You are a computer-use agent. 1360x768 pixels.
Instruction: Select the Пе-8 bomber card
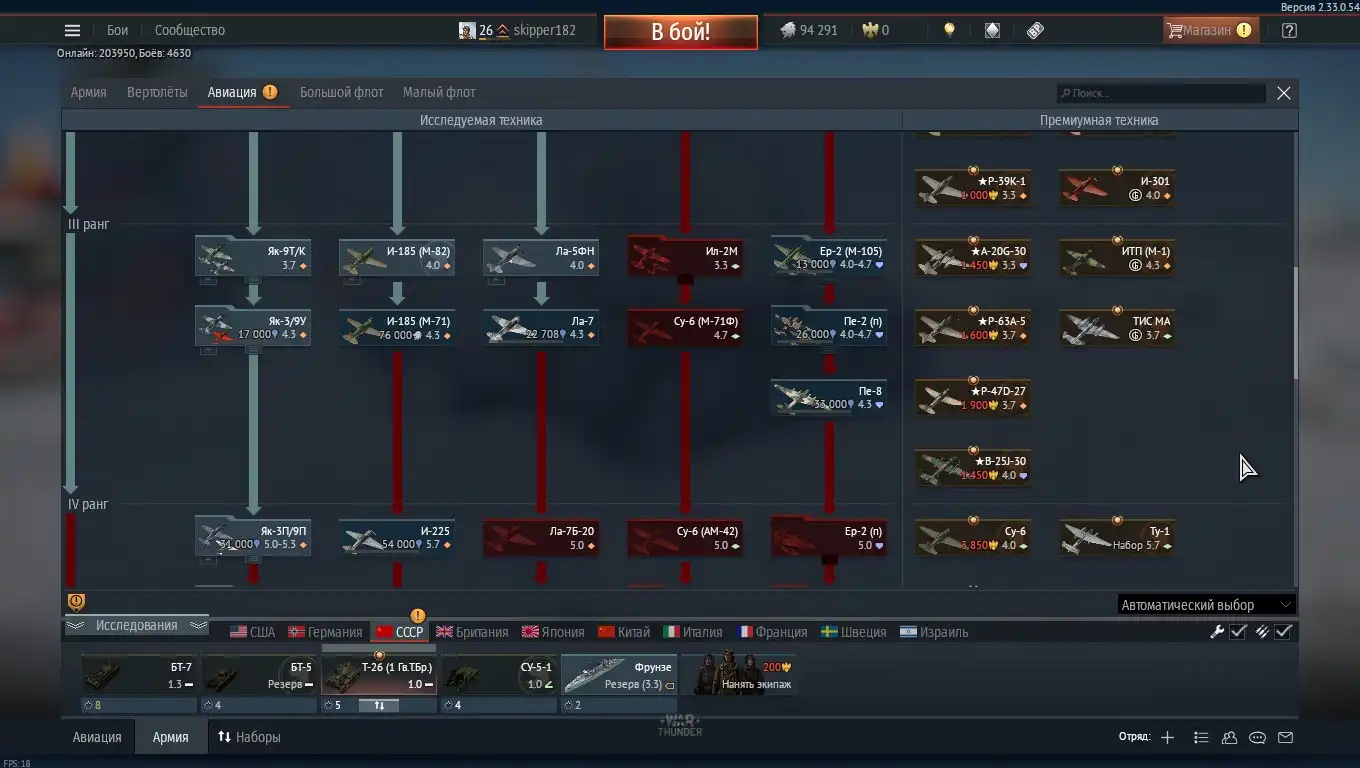829,397
